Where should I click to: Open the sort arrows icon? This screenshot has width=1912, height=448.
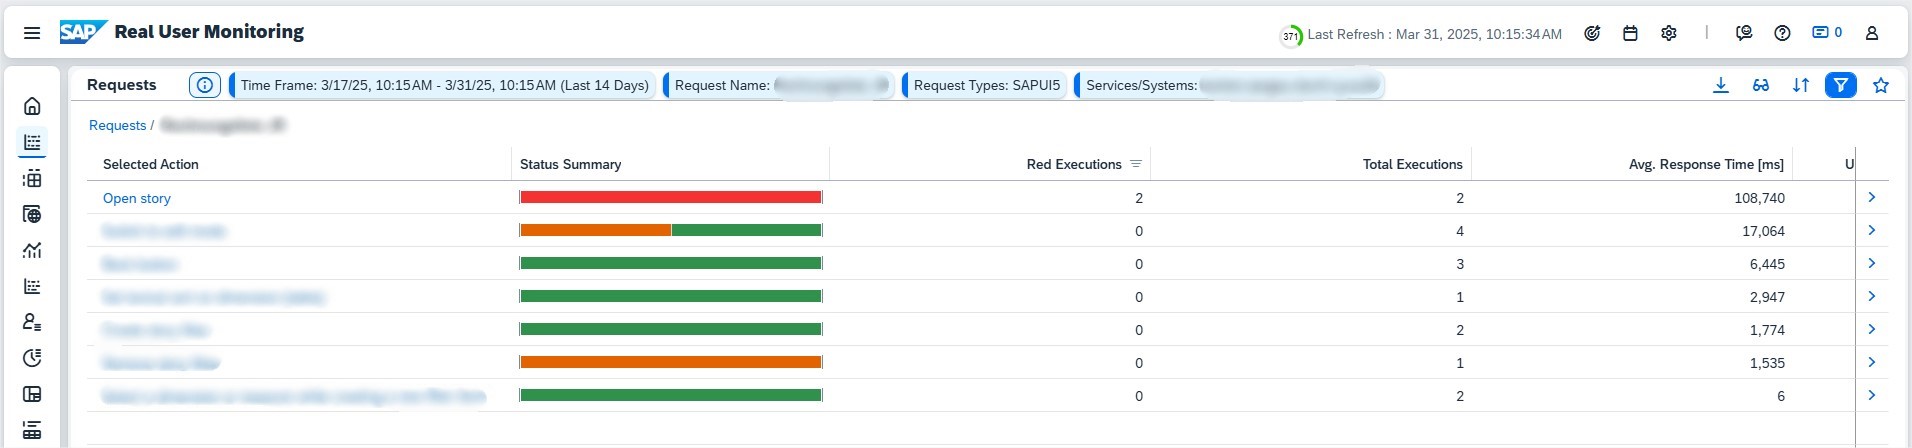pyautogui.click(x=1800, y=85)
